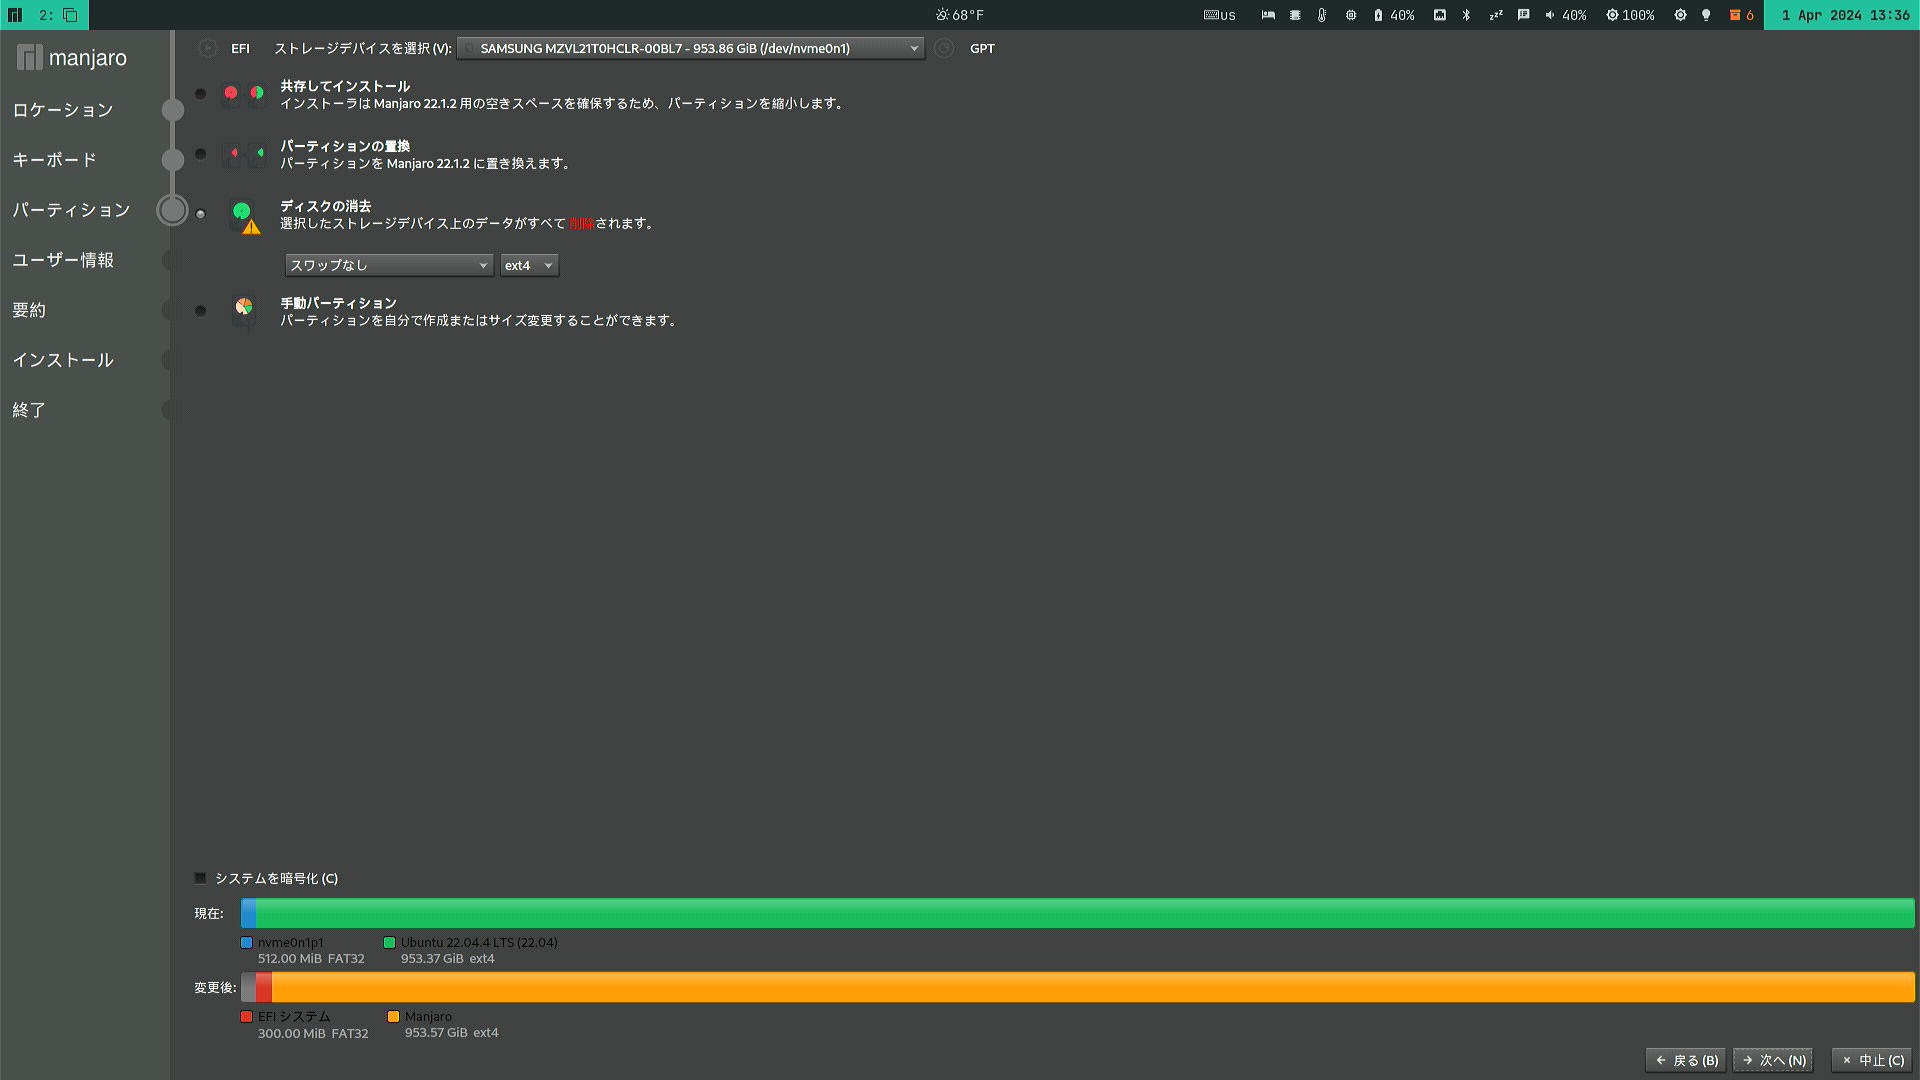Click the green Ubuntu 22.04.4 legend swatch
The height and width of the screenshot is (1080, 1920).
coord(390,942)
